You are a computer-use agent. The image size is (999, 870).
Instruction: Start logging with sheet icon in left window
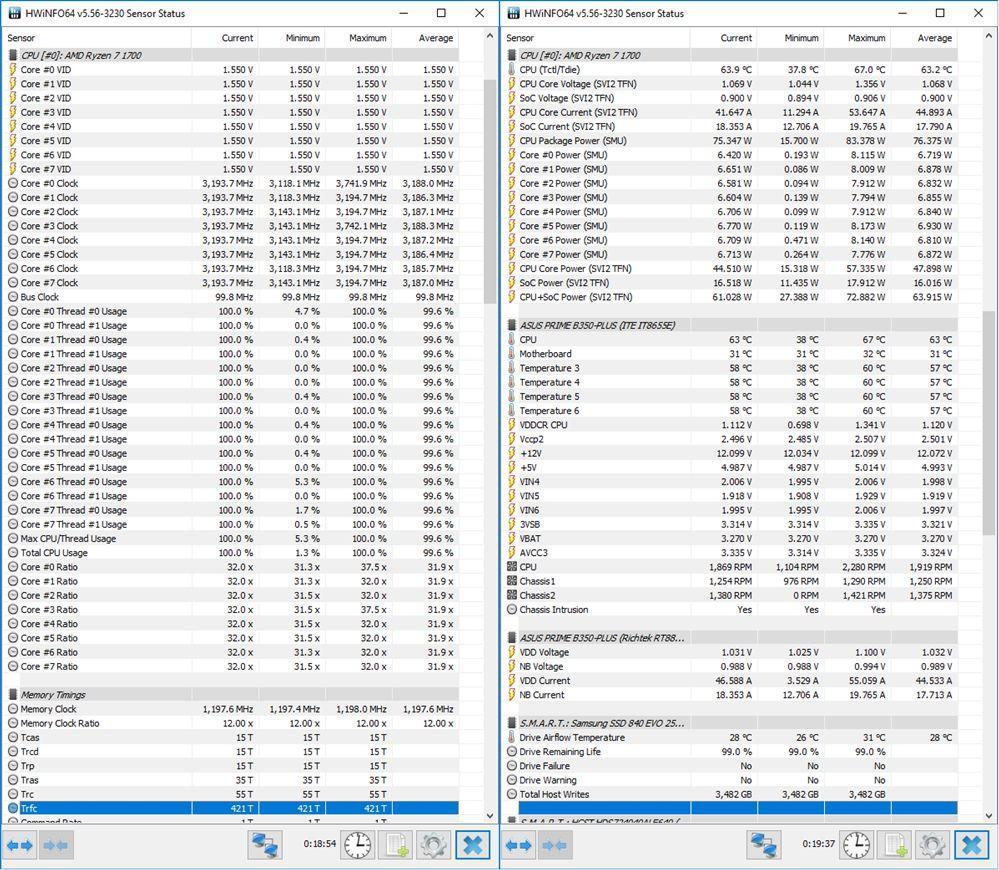[x=395, y=845]
